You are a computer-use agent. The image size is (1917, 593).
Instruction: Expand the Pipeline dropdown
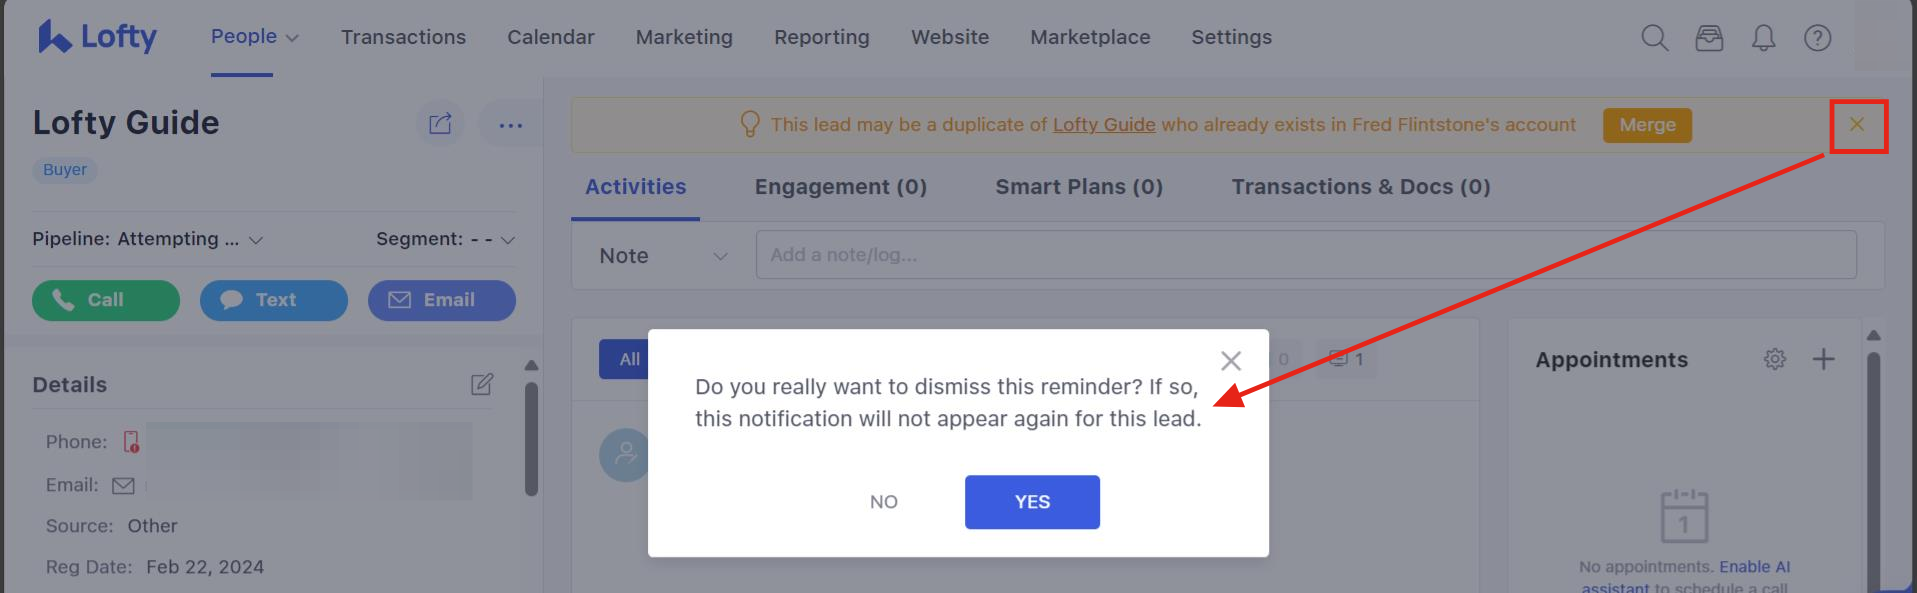[x=148, y=239]
